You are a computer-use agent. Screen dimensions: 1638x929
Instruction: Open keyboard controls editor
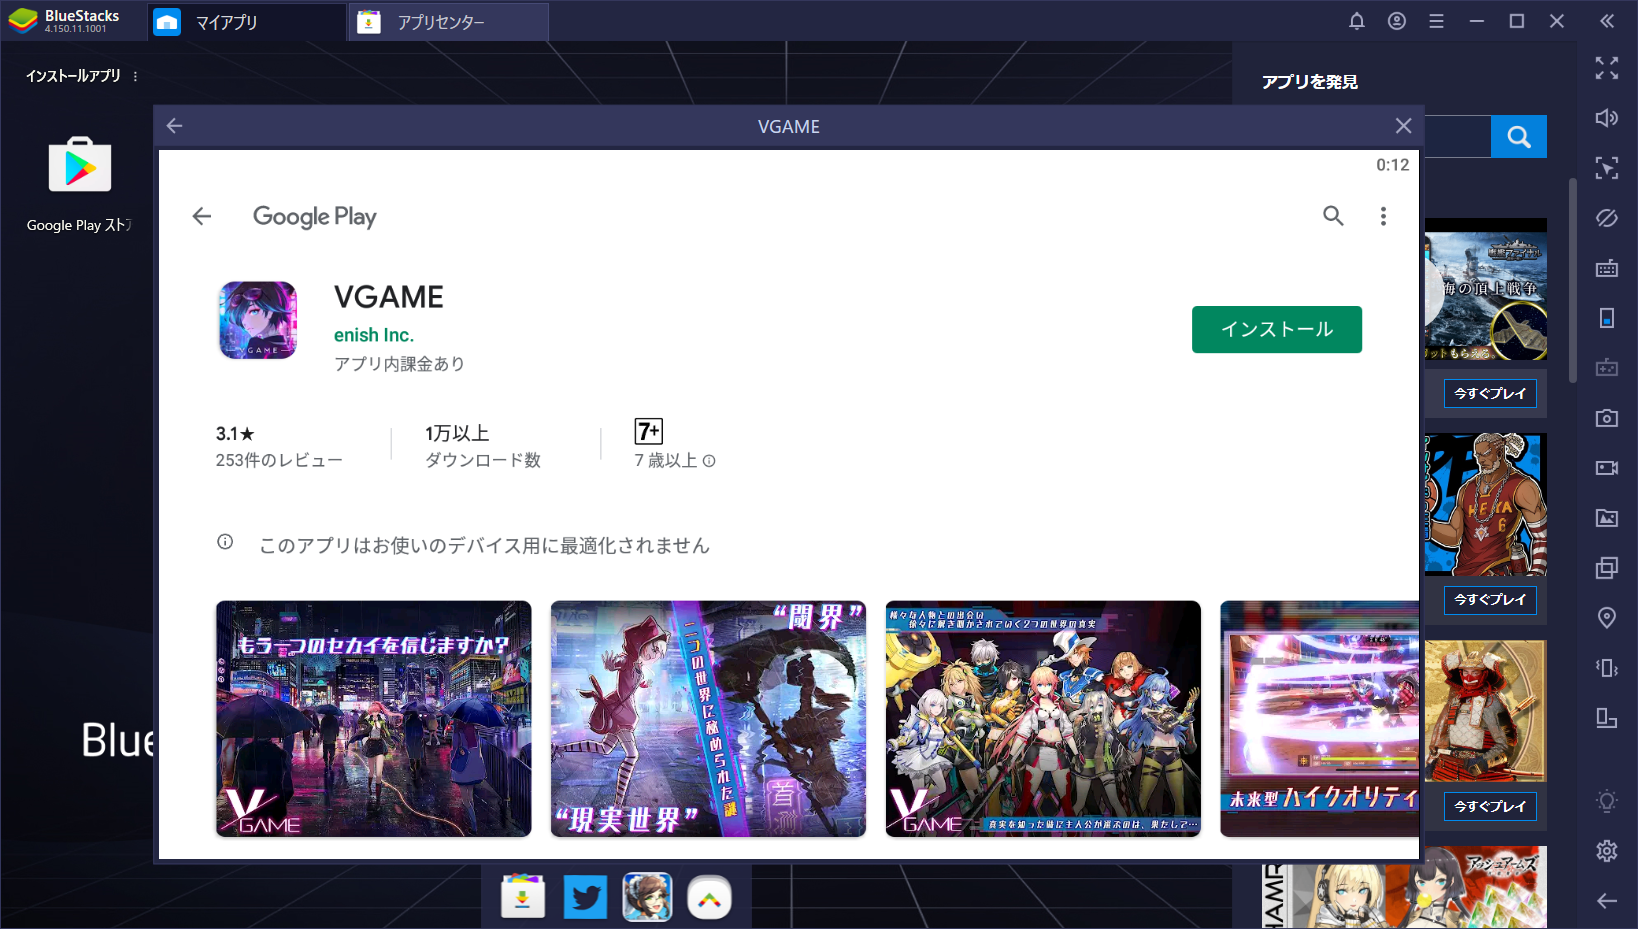(1607, 268)
